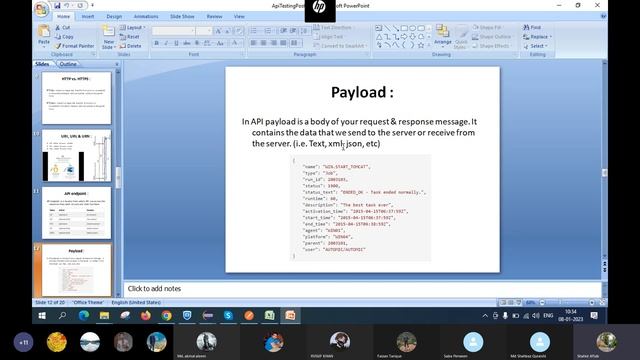
Task: Open the font size combo box
Action: 204,31
